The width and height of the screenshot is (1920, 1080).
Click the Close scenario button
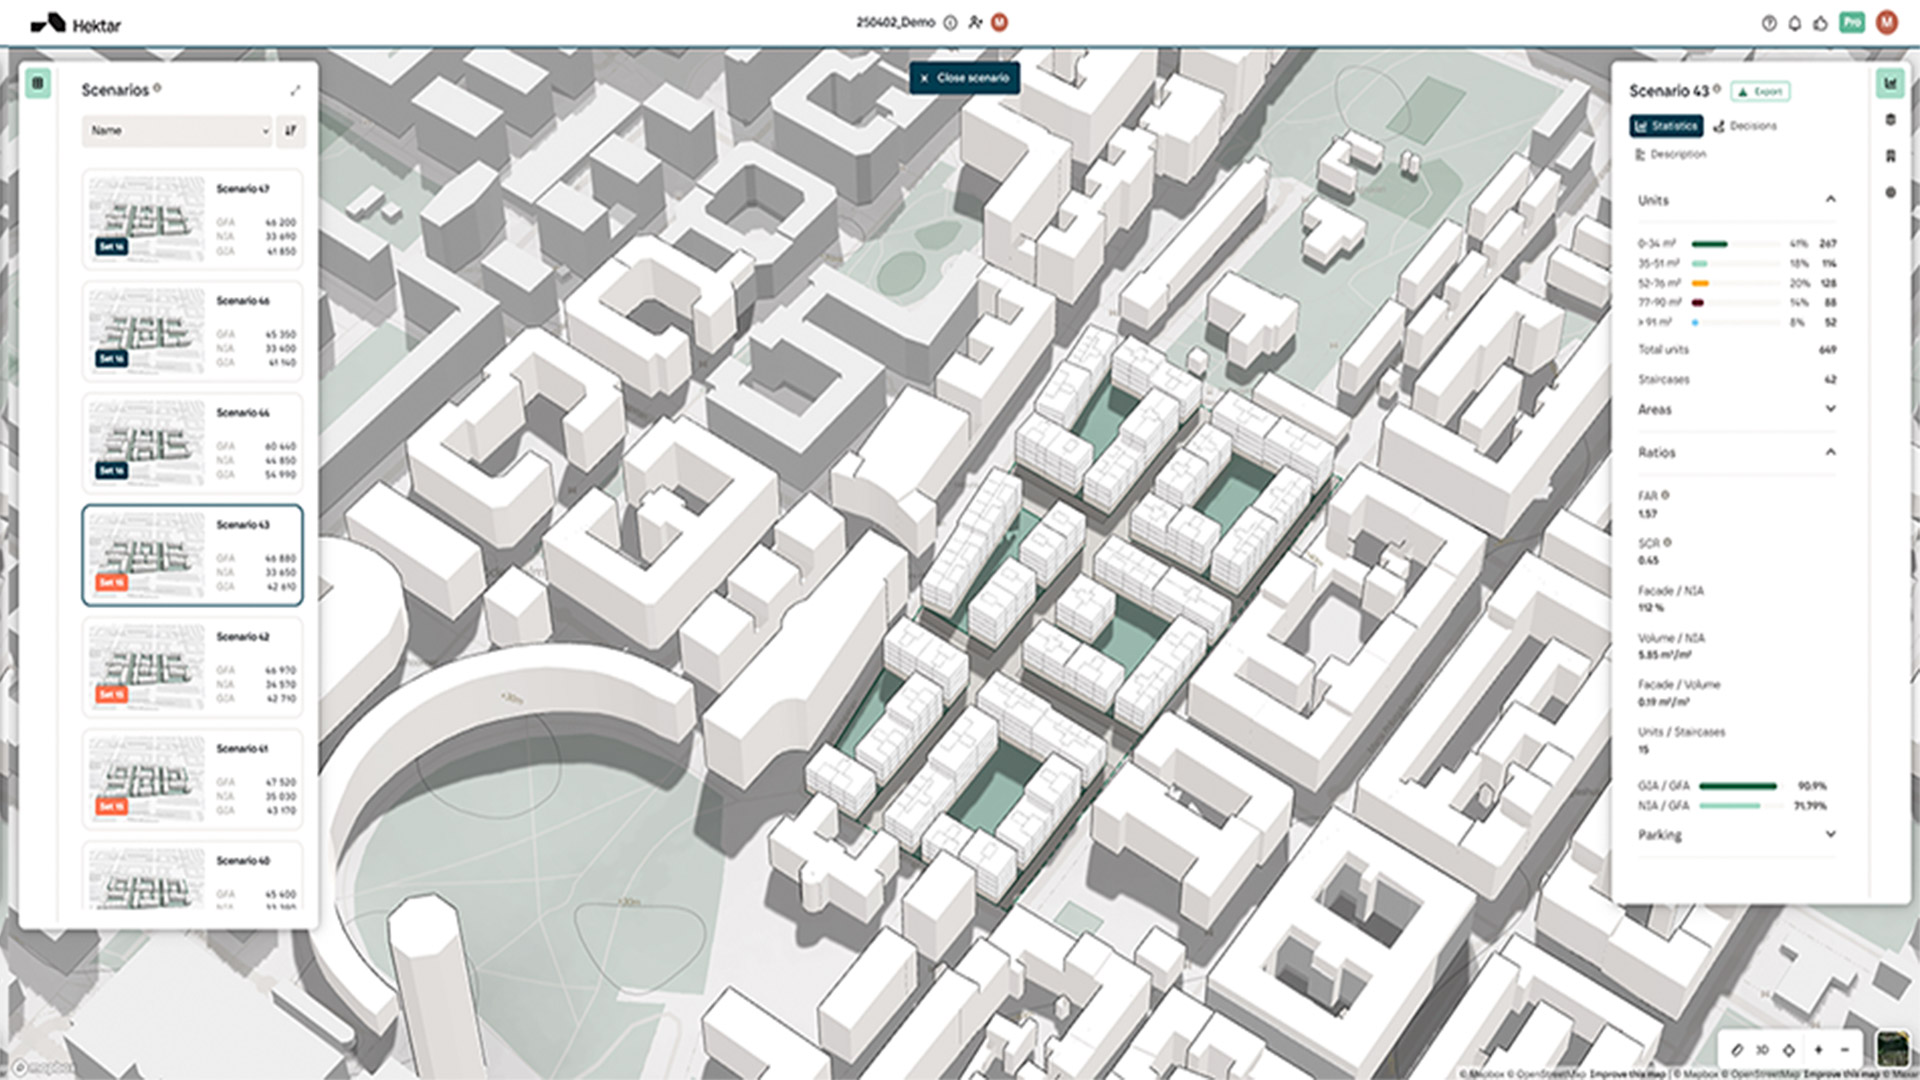(x=965, y=78)
